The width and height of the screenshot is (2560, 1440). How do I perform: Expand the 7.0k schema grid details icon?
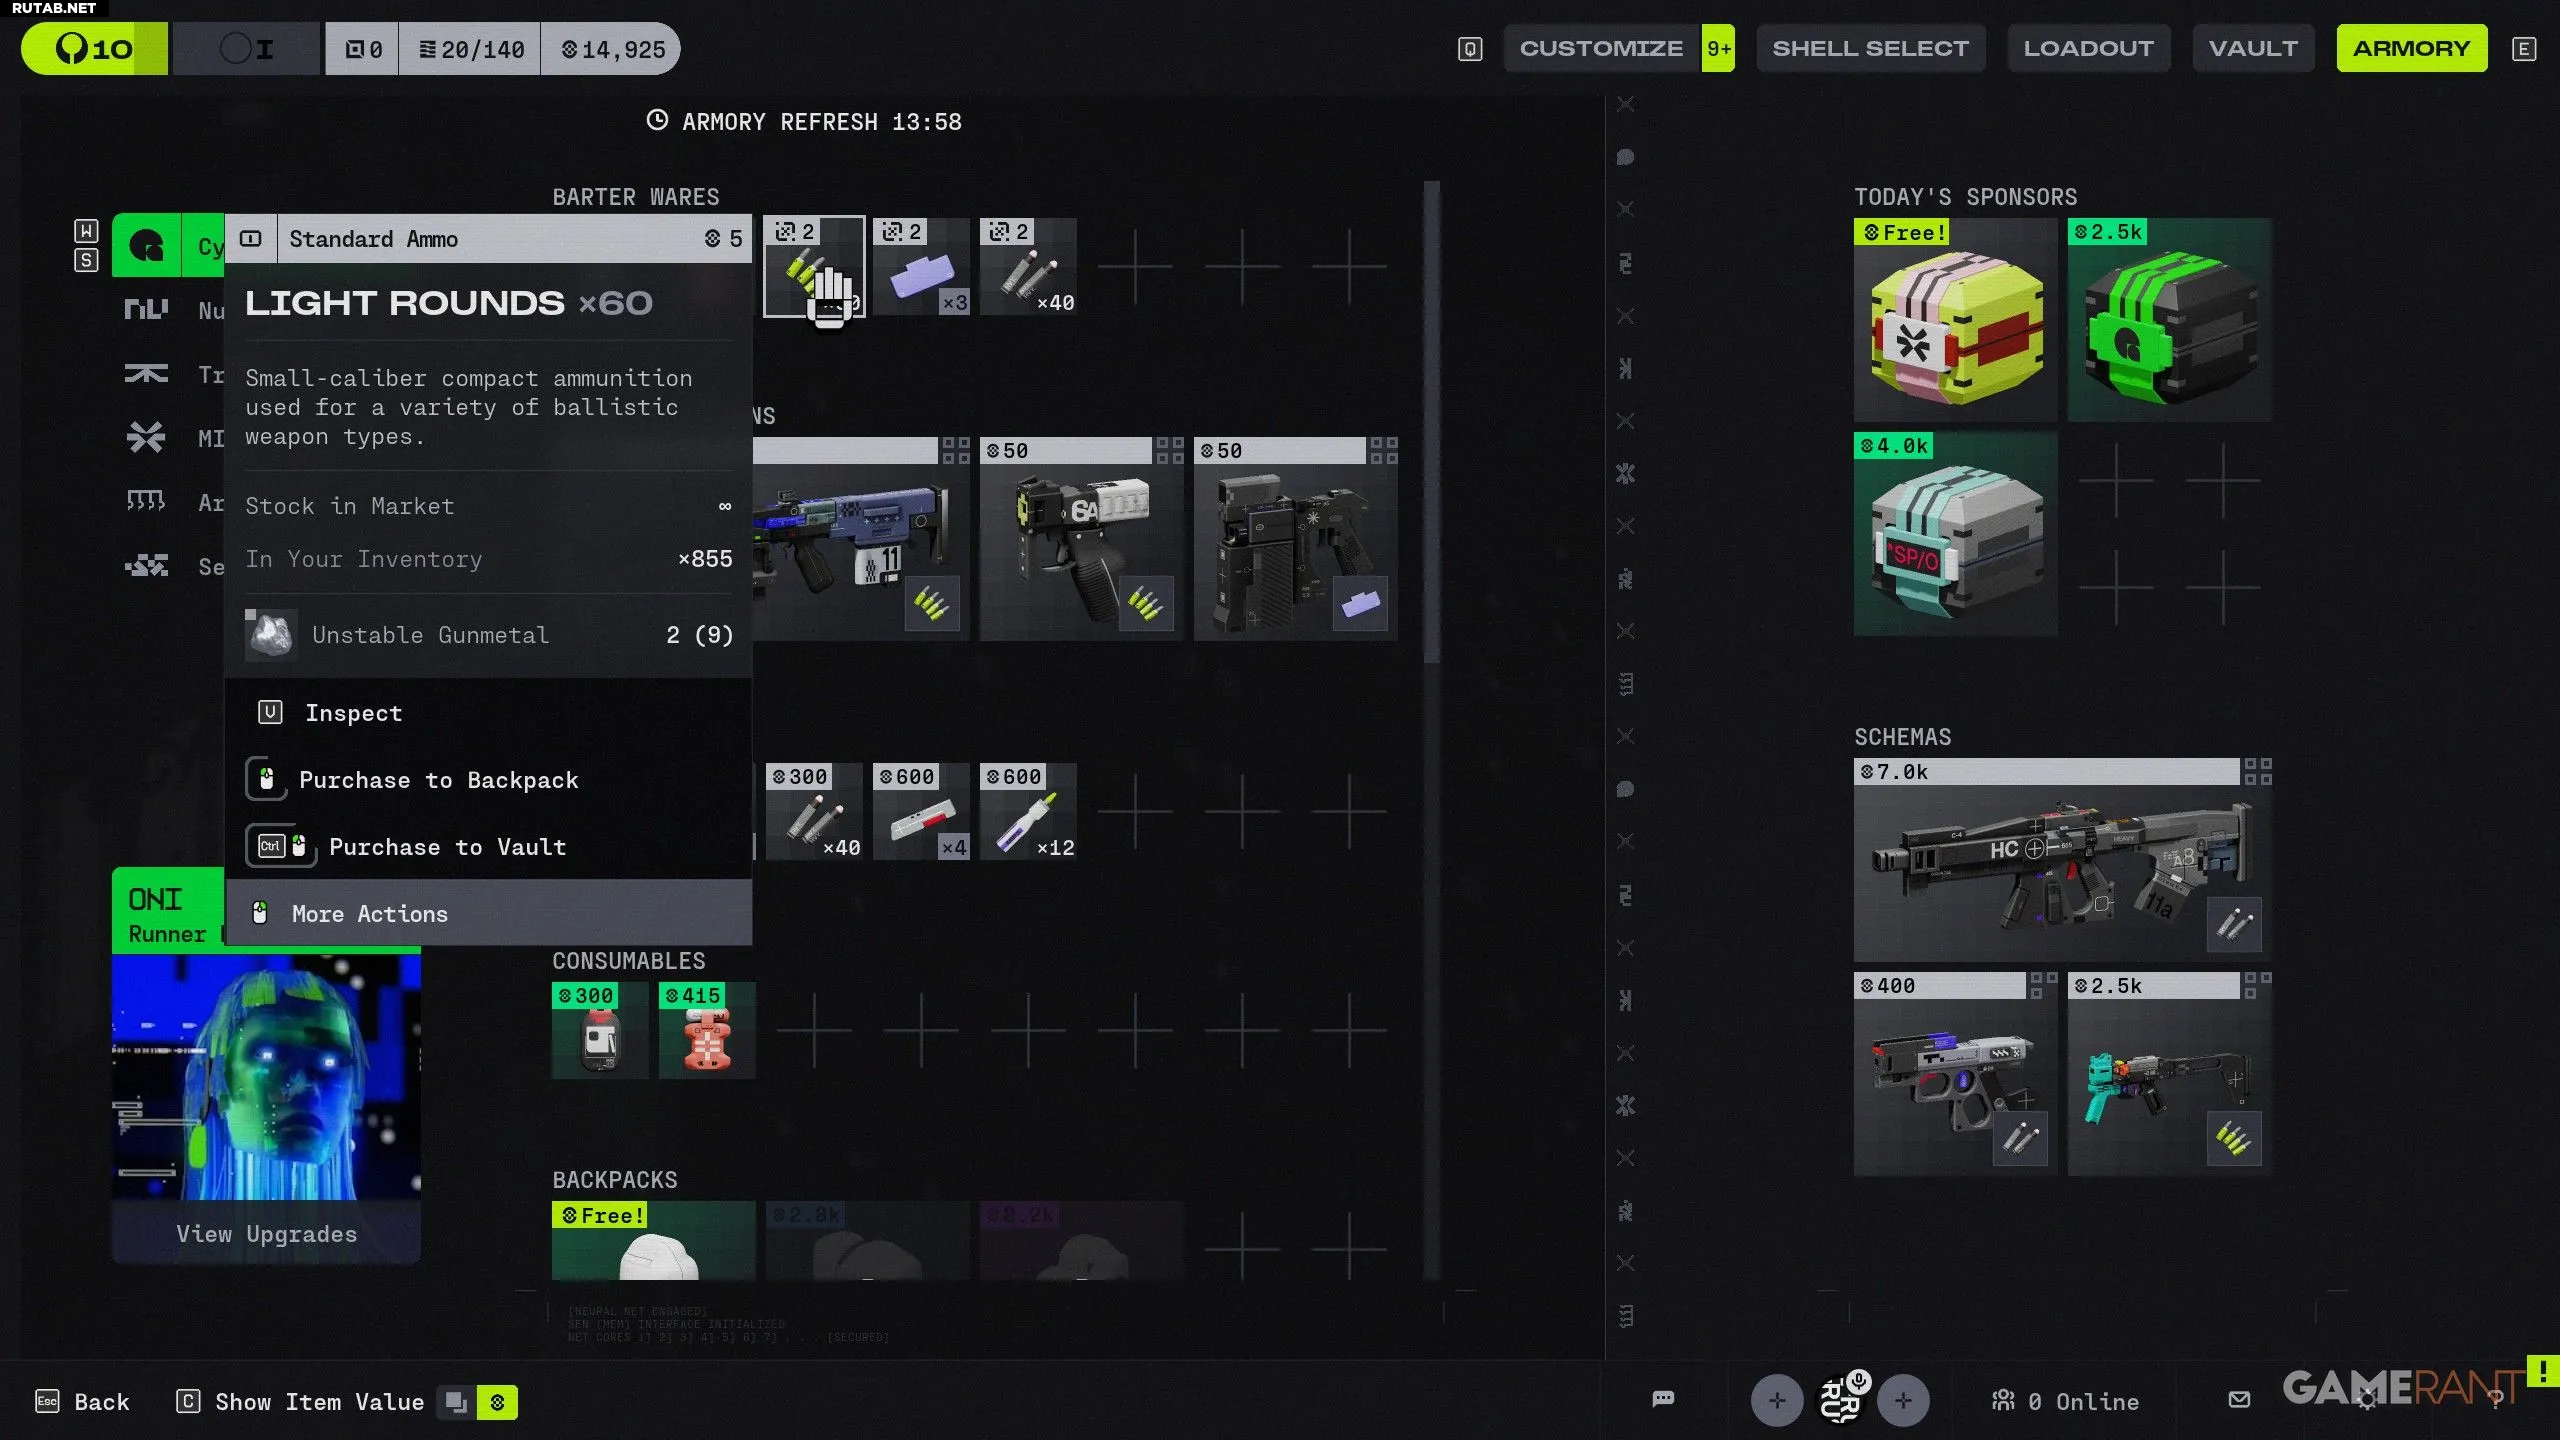coord(2257,771)
